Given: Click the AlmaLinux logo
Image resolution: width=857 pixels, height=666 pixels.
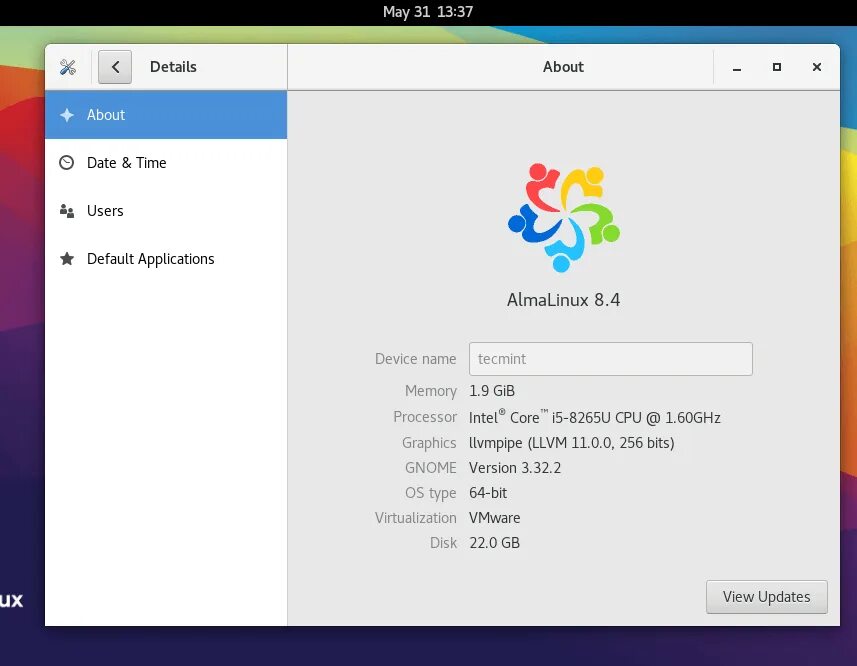Looking at the screenshot, I should pyautogui.click(x=563, y=217).
